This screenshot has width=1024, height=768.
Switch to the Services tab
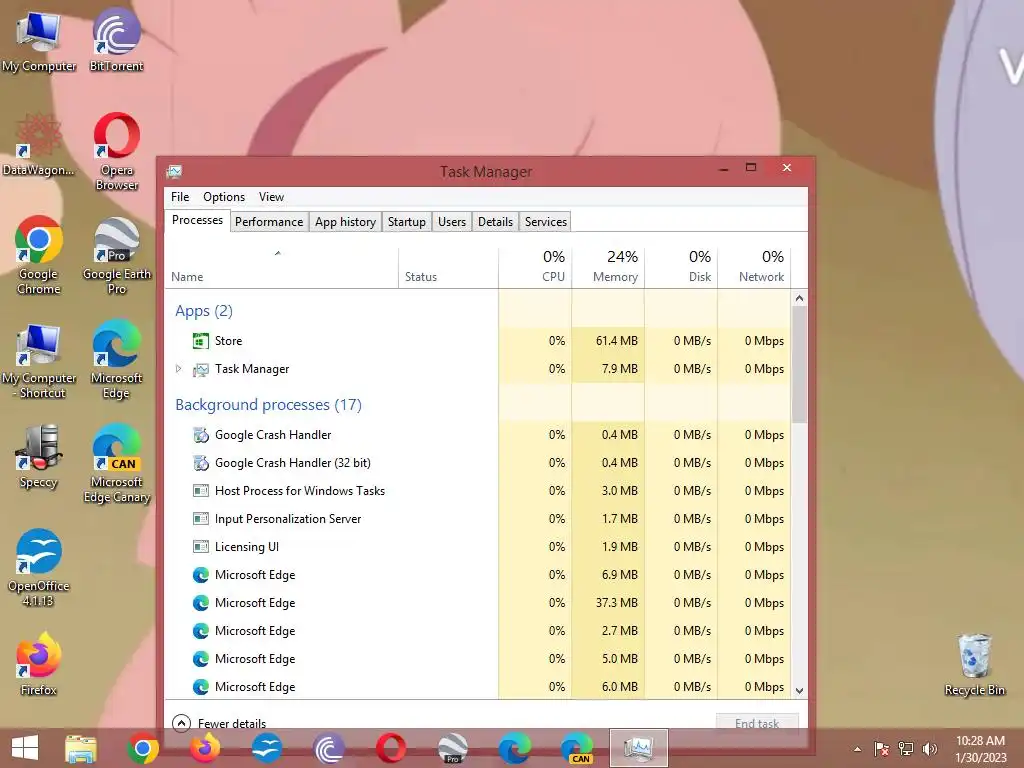545,222
